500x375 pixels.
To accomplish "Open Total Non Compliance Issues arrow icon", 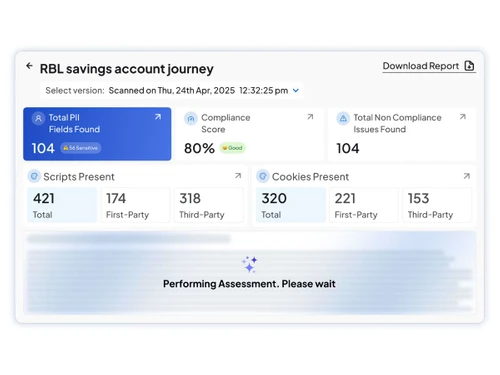I will [x=463, y=117].
